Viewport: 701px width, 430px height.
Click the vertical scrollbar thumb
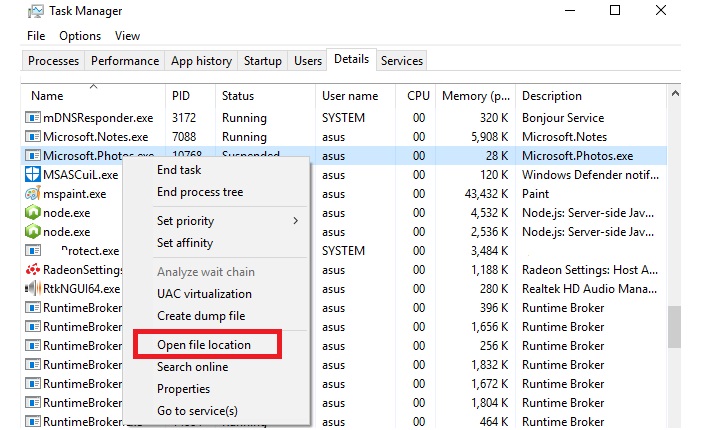click(x=675, y=327)
